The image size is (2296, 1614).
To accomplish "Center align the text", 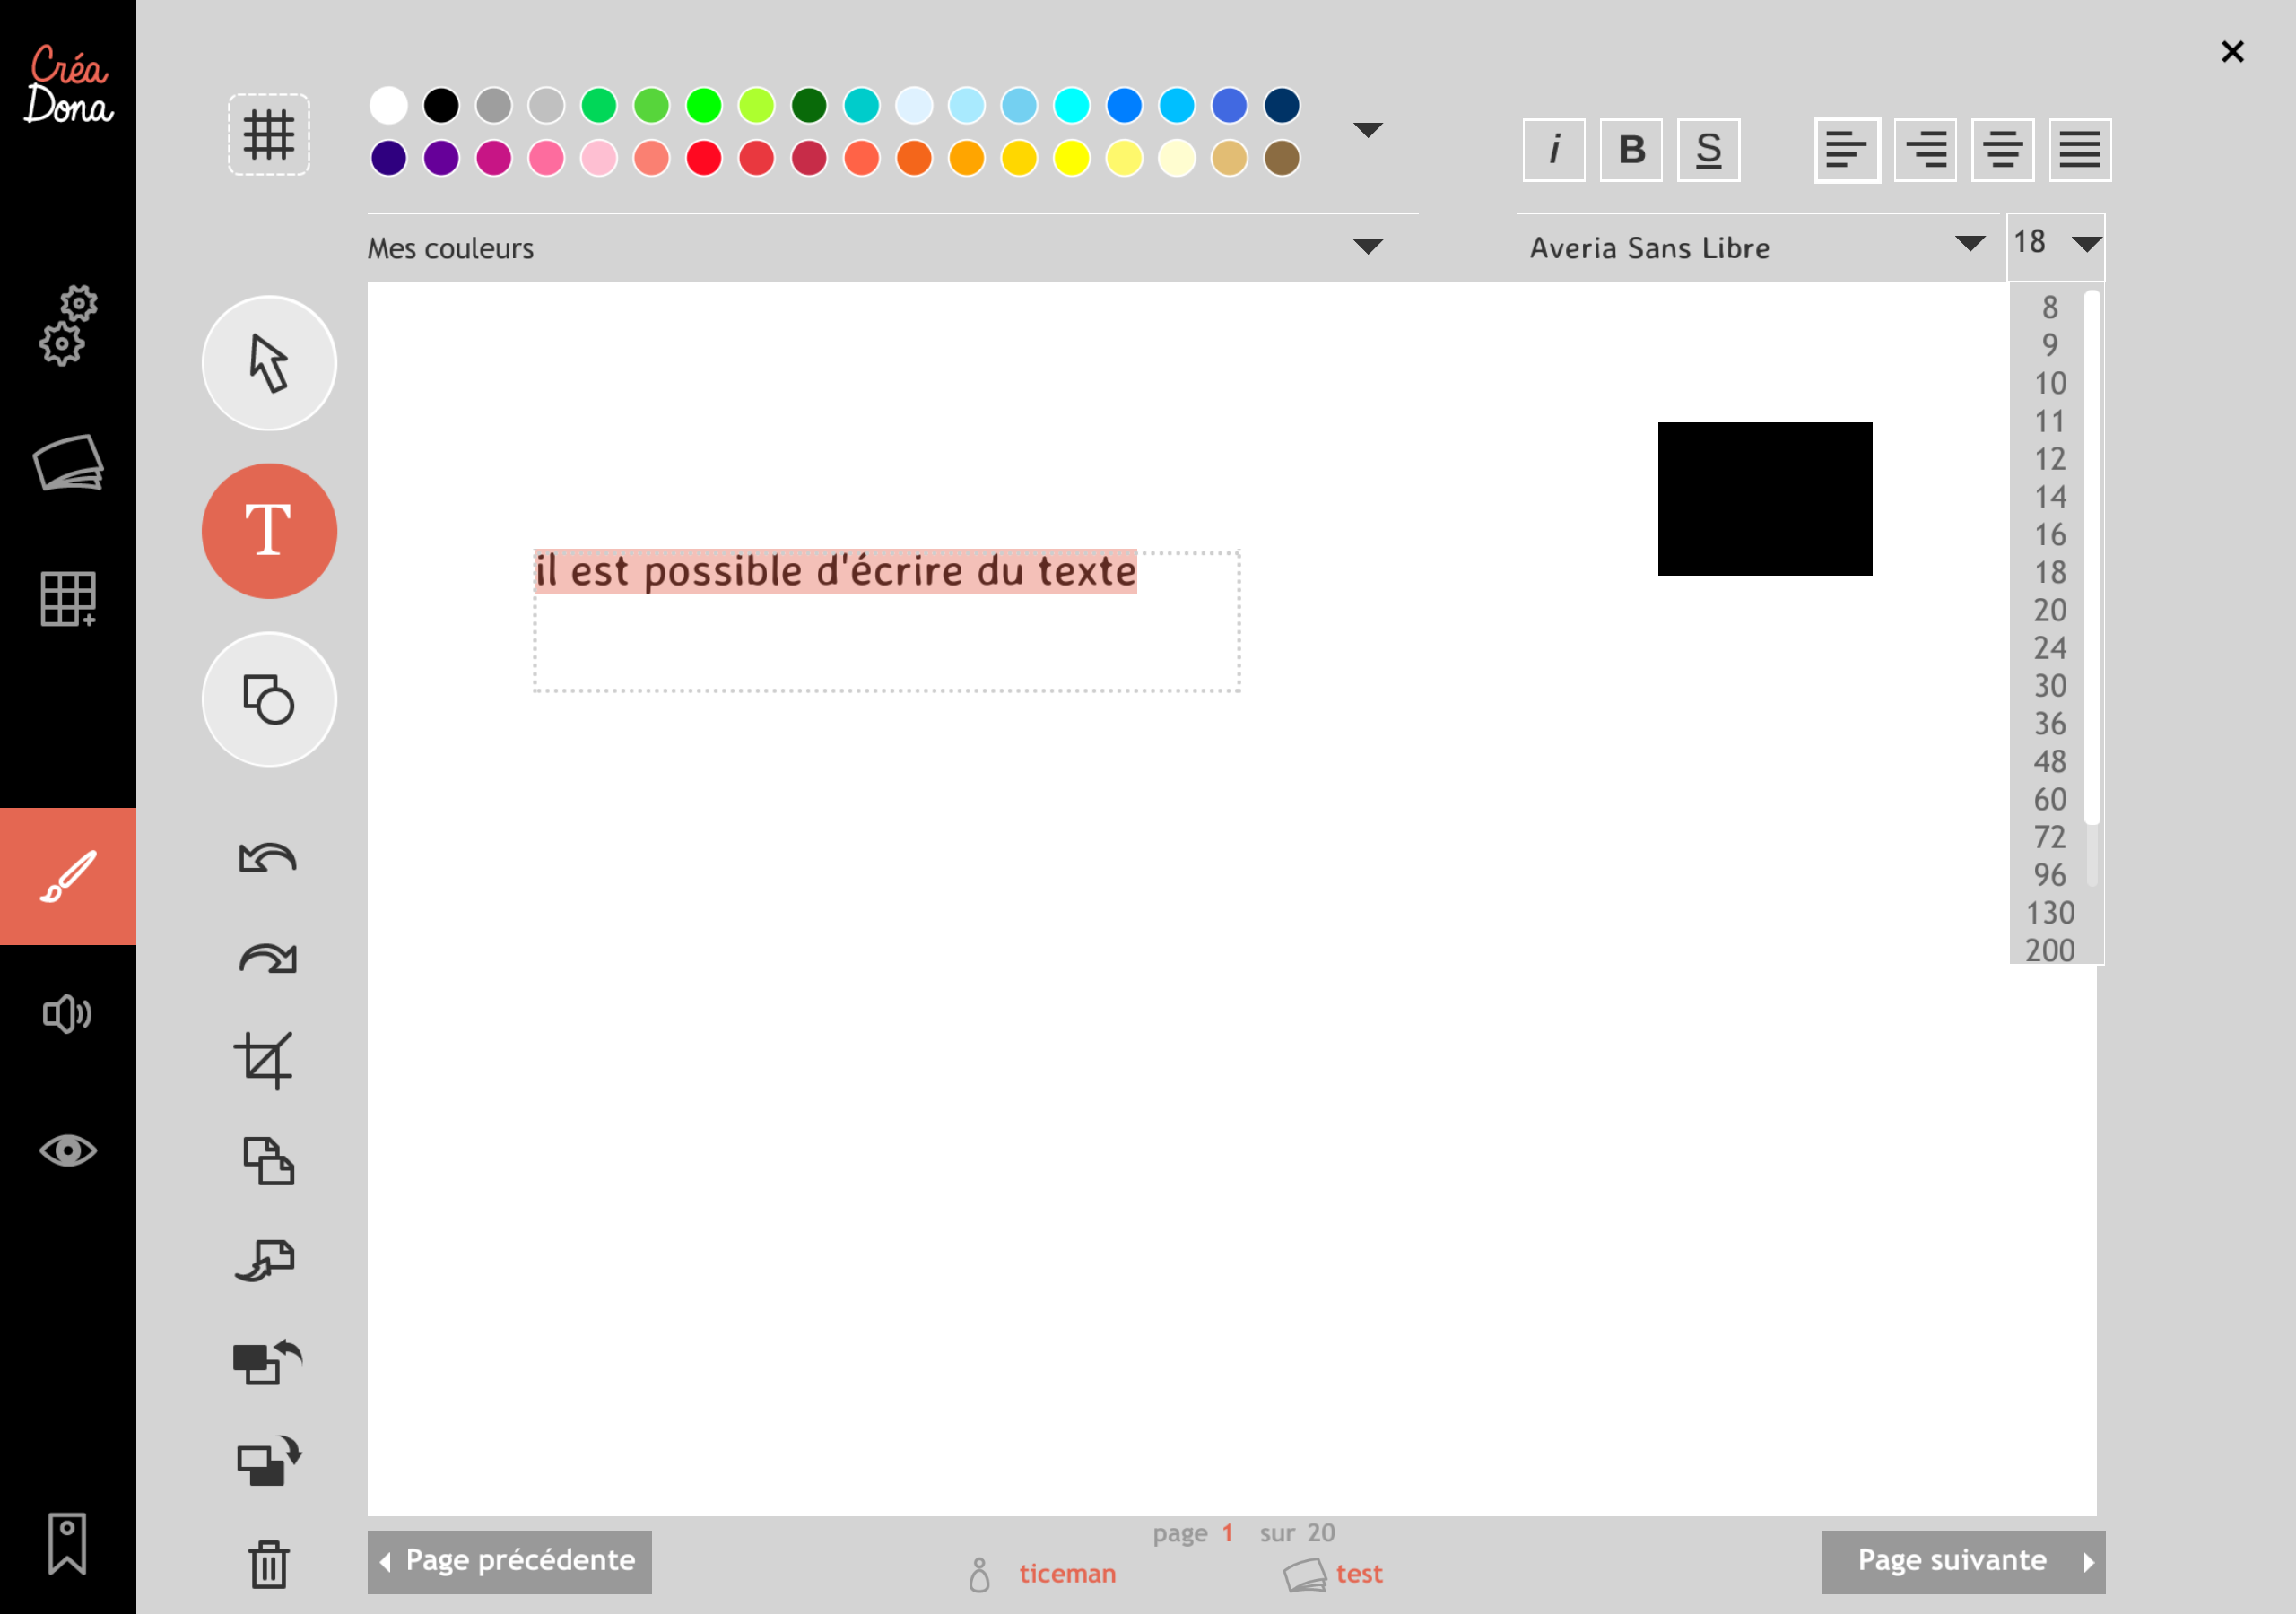I will [x=2002, y=150].
